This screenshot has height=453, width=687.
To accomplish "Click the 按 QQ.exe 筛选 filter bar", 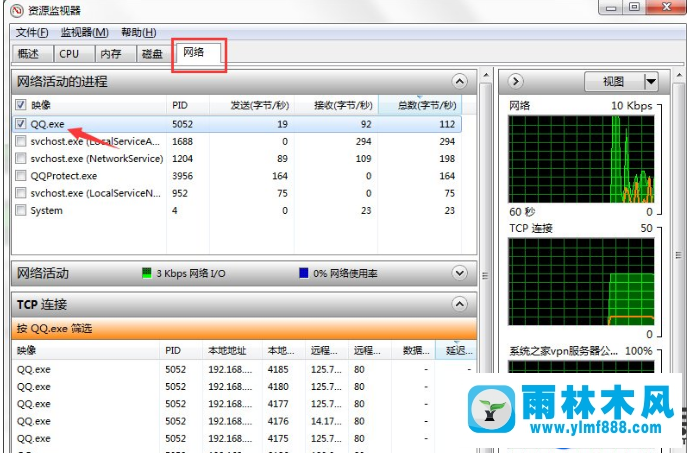I will coord(244,328).
